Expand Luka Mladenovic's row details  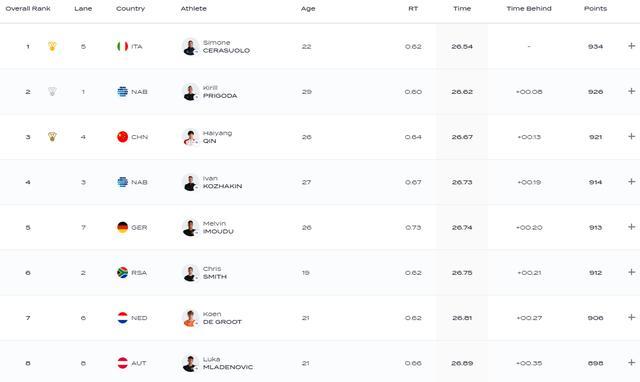[x=631, y=362]
